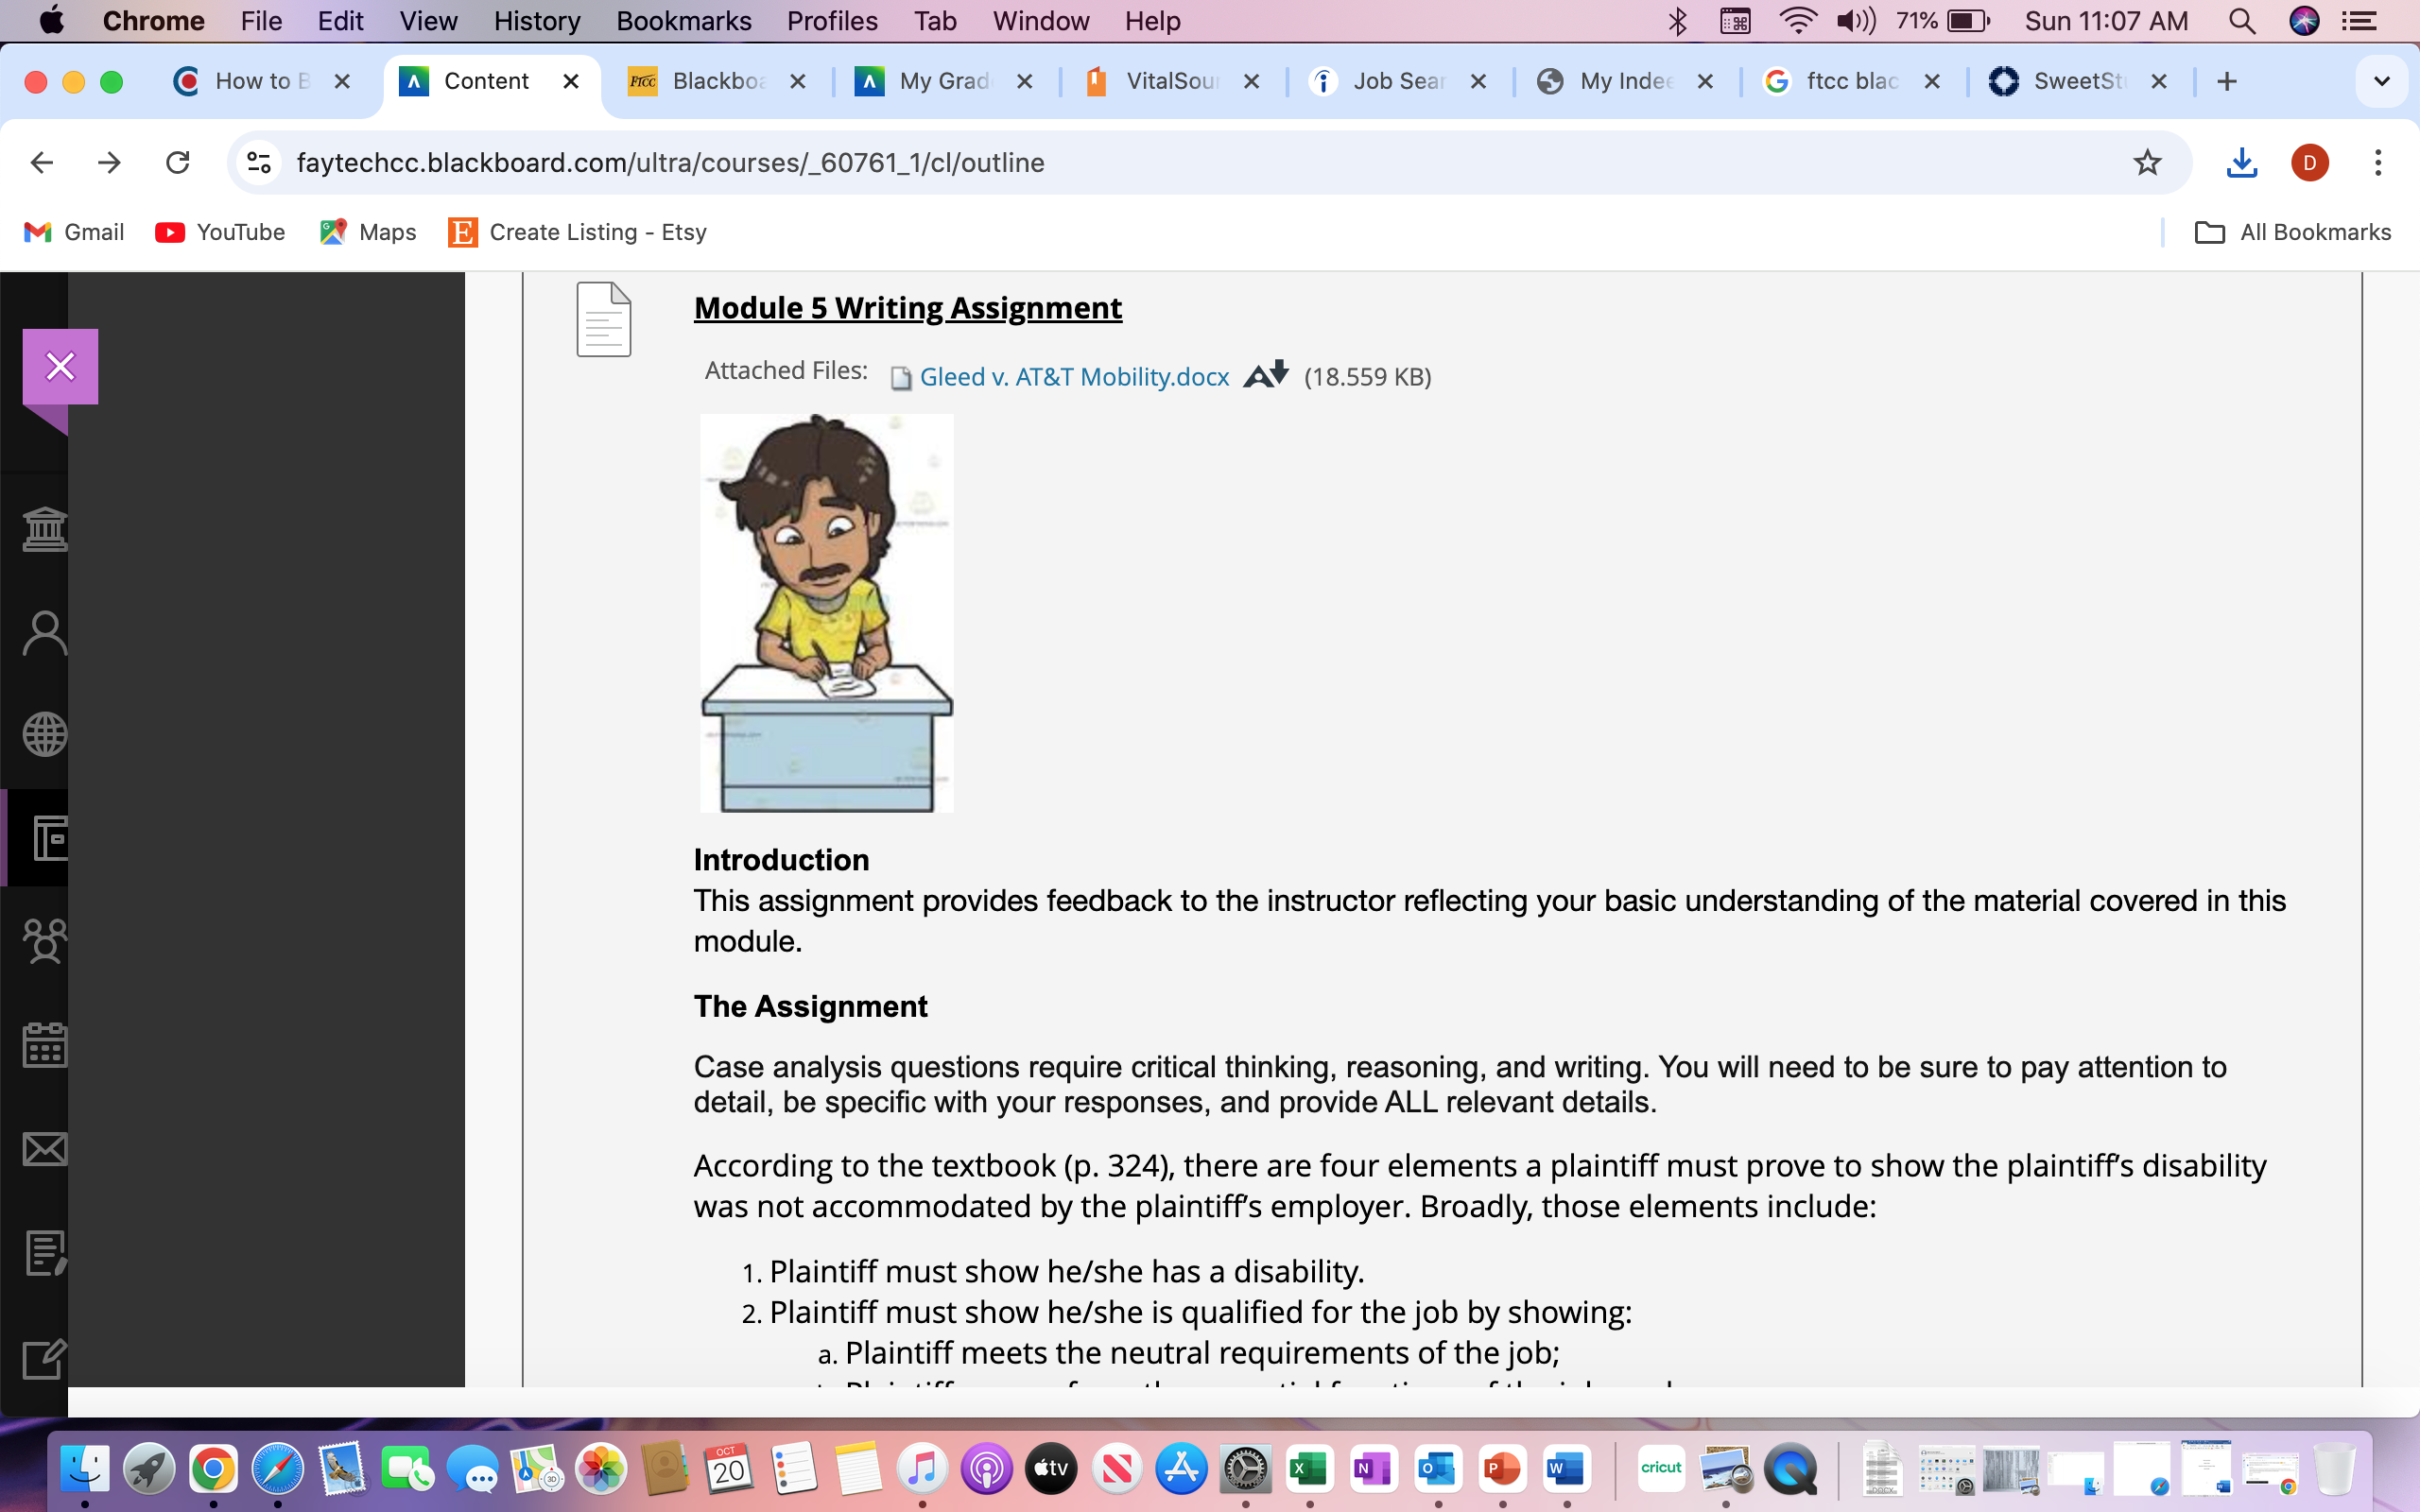Open the Activity Stream globe icon
This screenshot has height=1512, width=2420.
(45, 735)
